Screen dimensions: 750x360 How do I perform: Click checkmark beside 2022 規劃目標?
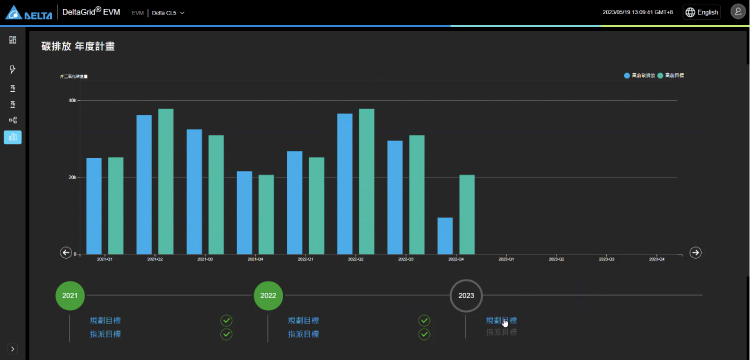pyautogui.click(x=424, y=320)
